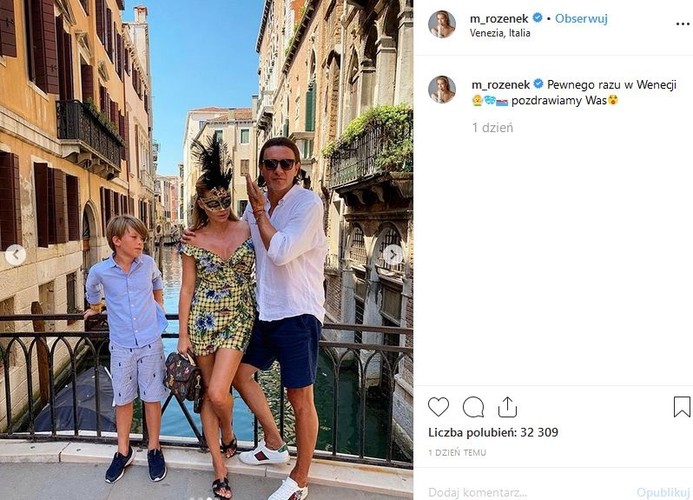Select the Venice family photo
This screenshot has height=500, width=693.
pos(206,250)
